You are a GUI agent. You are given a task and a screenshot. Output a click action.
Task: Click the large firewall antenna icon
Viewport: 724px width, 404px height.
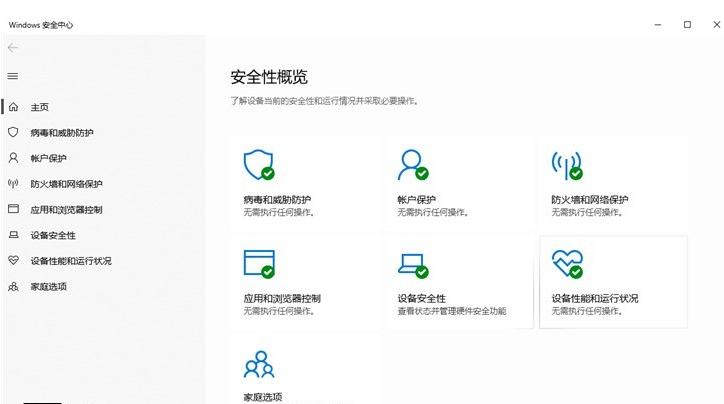click(567, 165)
